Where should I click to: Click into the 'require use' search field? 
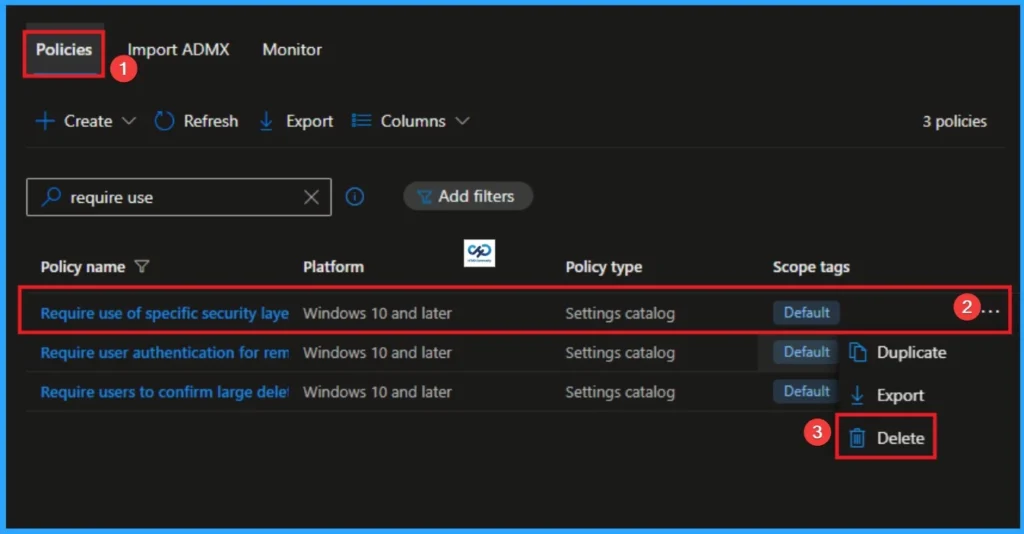click(178, 197)
